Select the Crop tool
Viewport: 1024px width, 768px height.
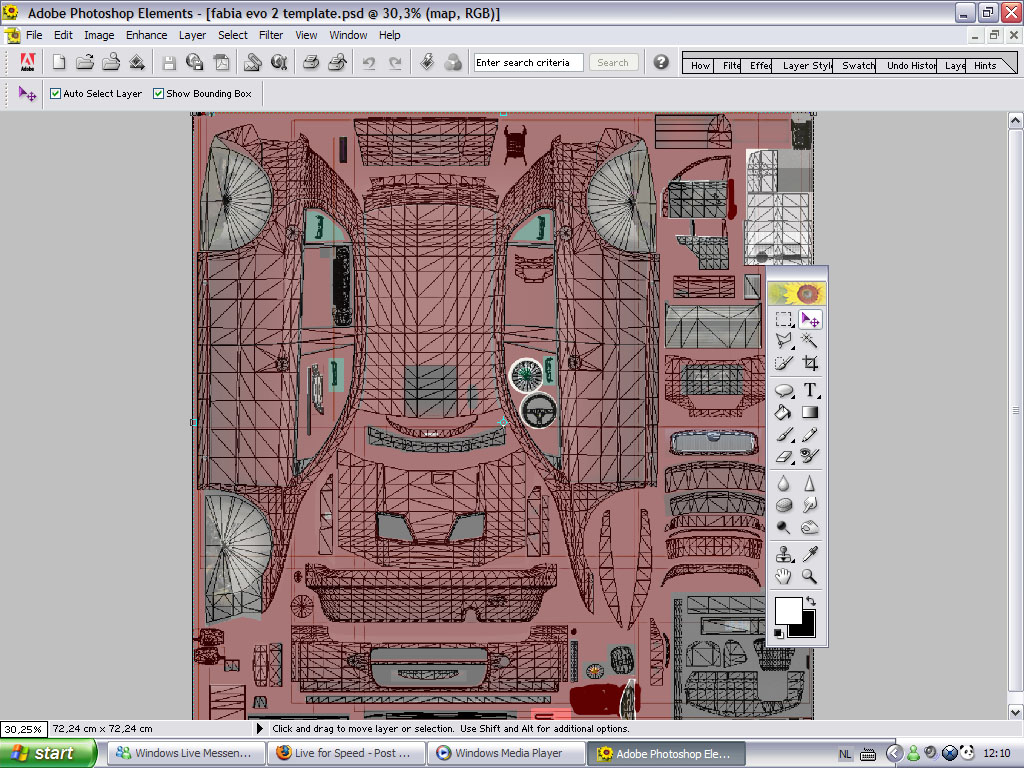coord(810,363)
